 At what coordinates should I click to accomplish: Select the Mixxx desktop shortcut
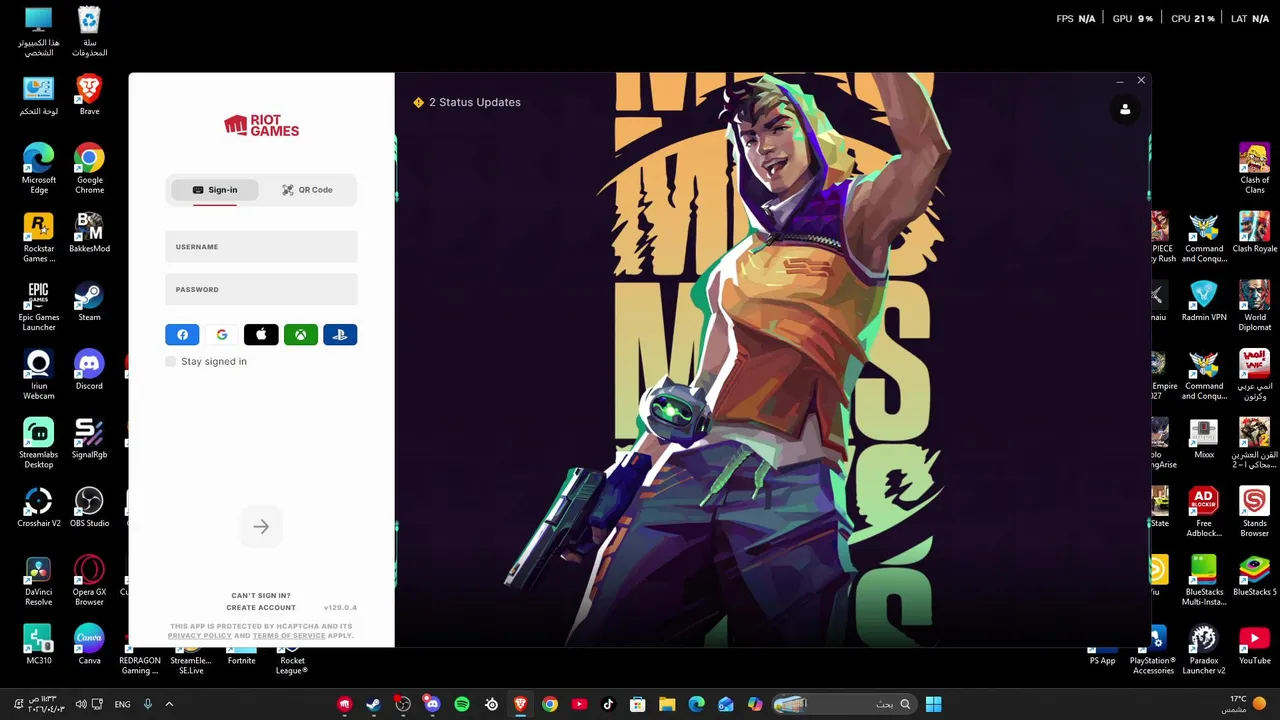(1204, 439)
